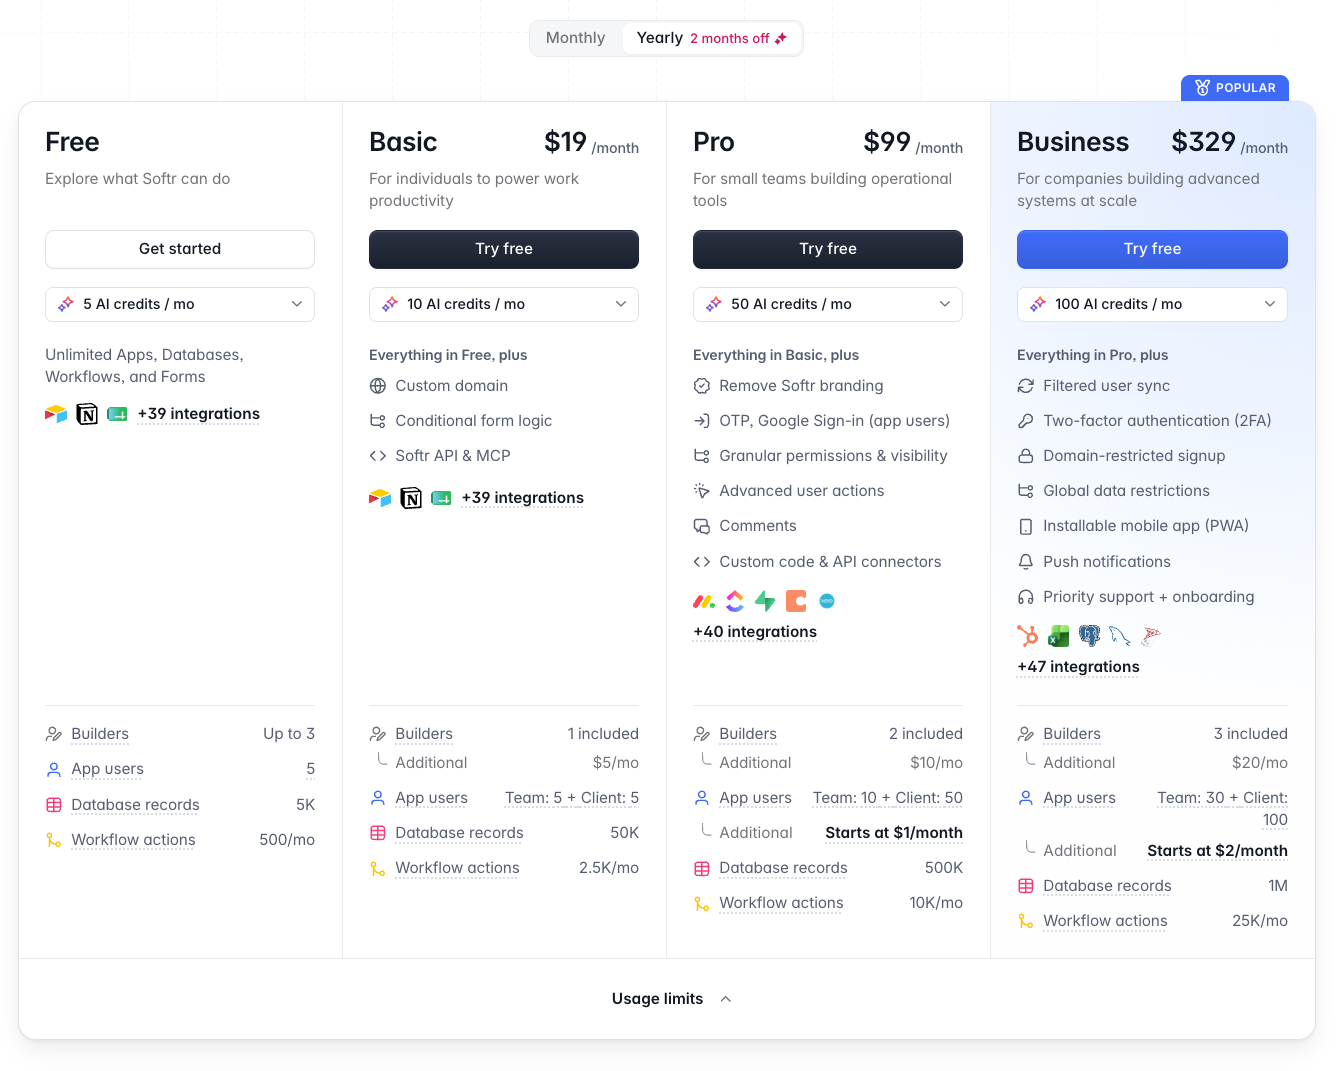This screenshot has height=1071, width=1336.
Task: Open the 5 AI credits dropdown
Action: tap(180, 304)
